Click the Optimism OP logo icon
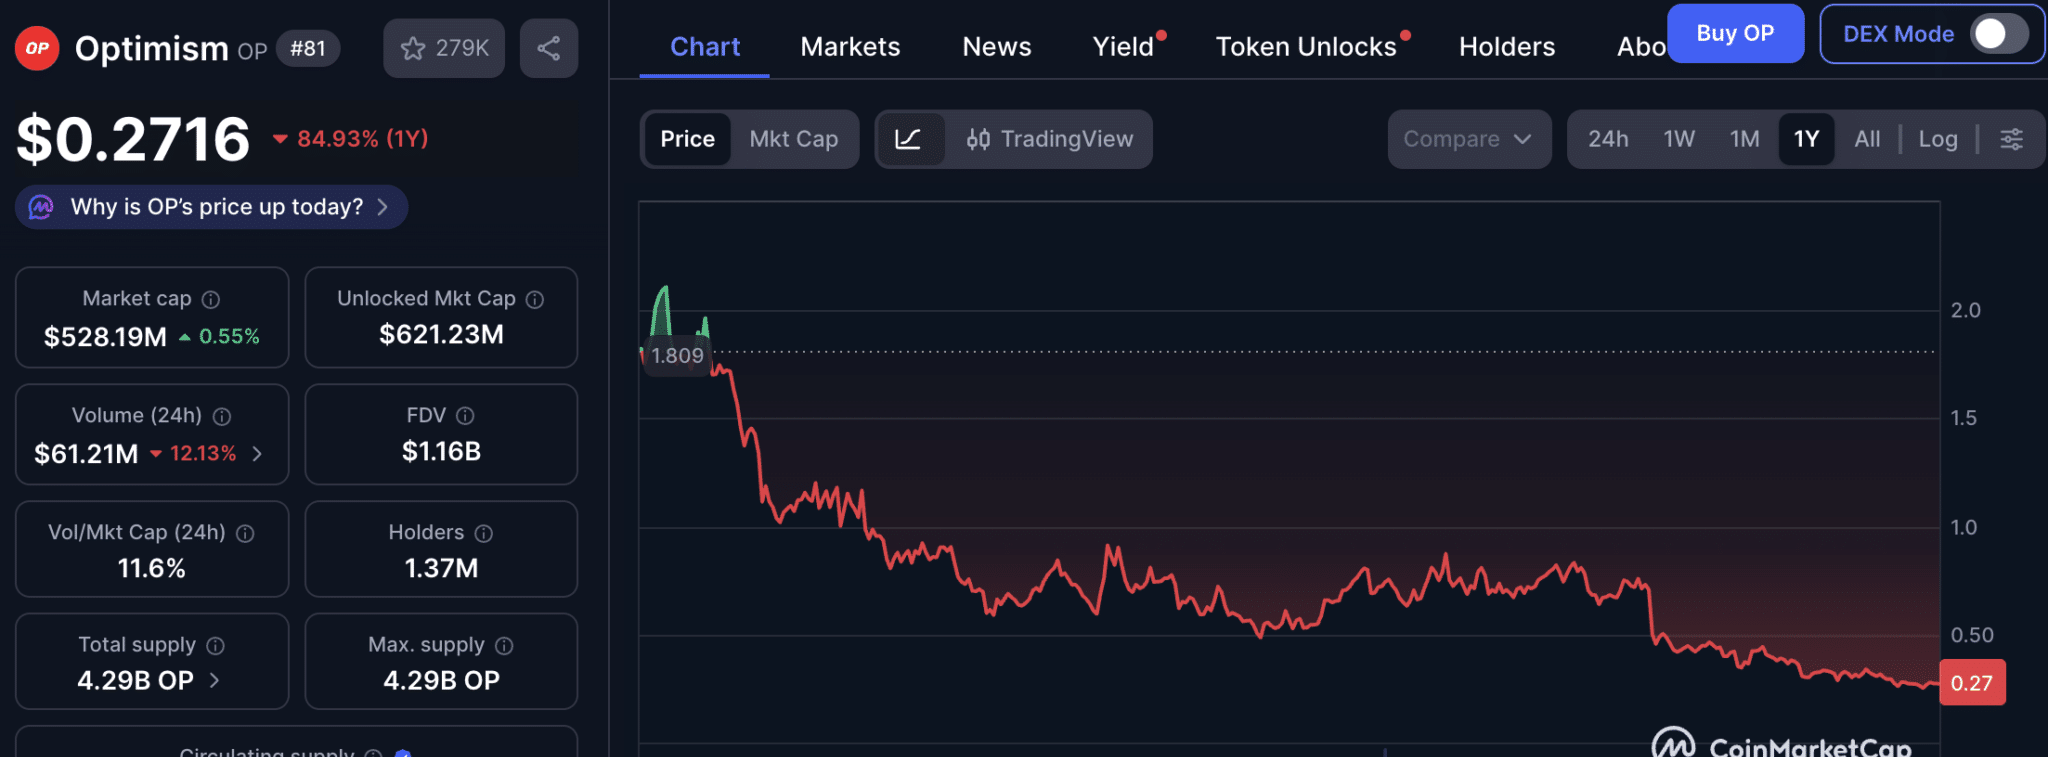 pyautogui.click(x=37, y=48)
